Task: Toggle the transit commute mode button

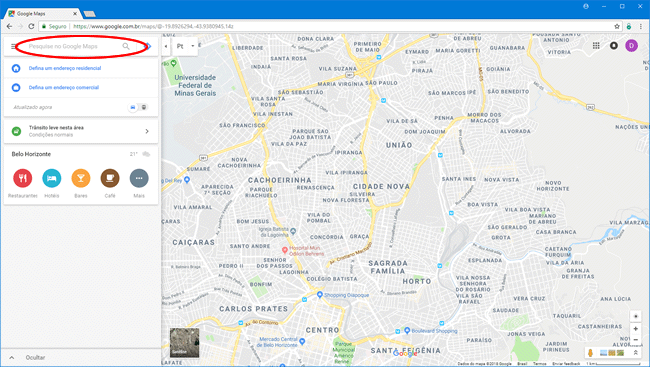Action: click(144, 107)
